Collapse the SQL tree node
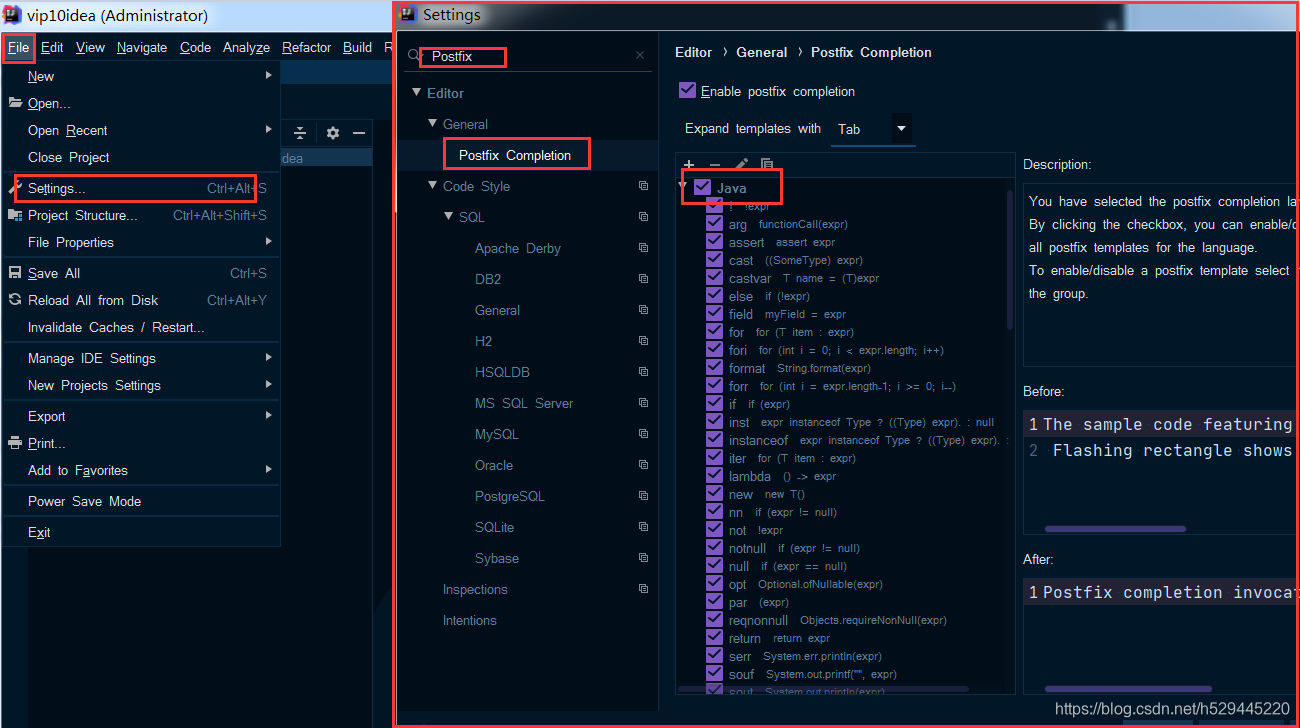Viewport: 1300px width, 728px height. click(x=449, y=217)
